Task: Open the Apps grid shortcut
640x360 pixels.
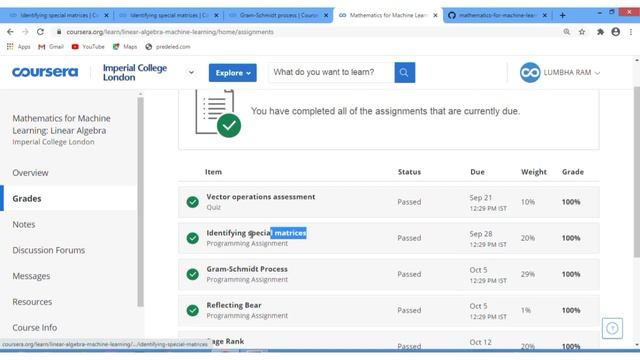Action: (18, 47)
